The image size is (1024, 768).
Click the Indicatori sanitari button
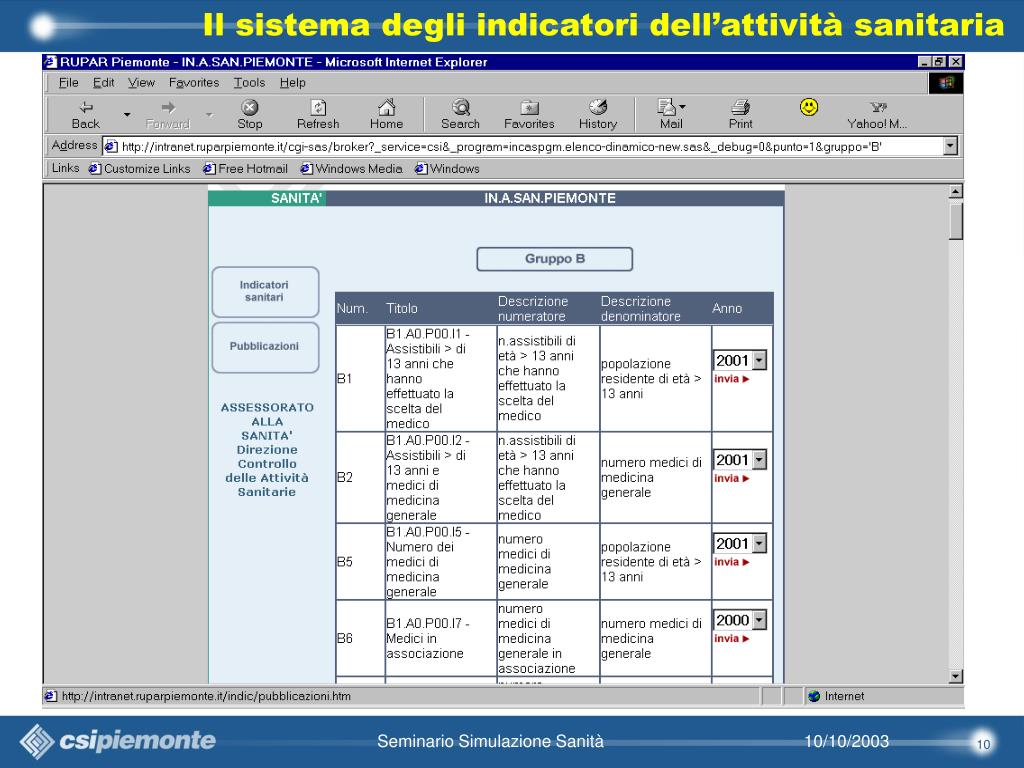265,292
